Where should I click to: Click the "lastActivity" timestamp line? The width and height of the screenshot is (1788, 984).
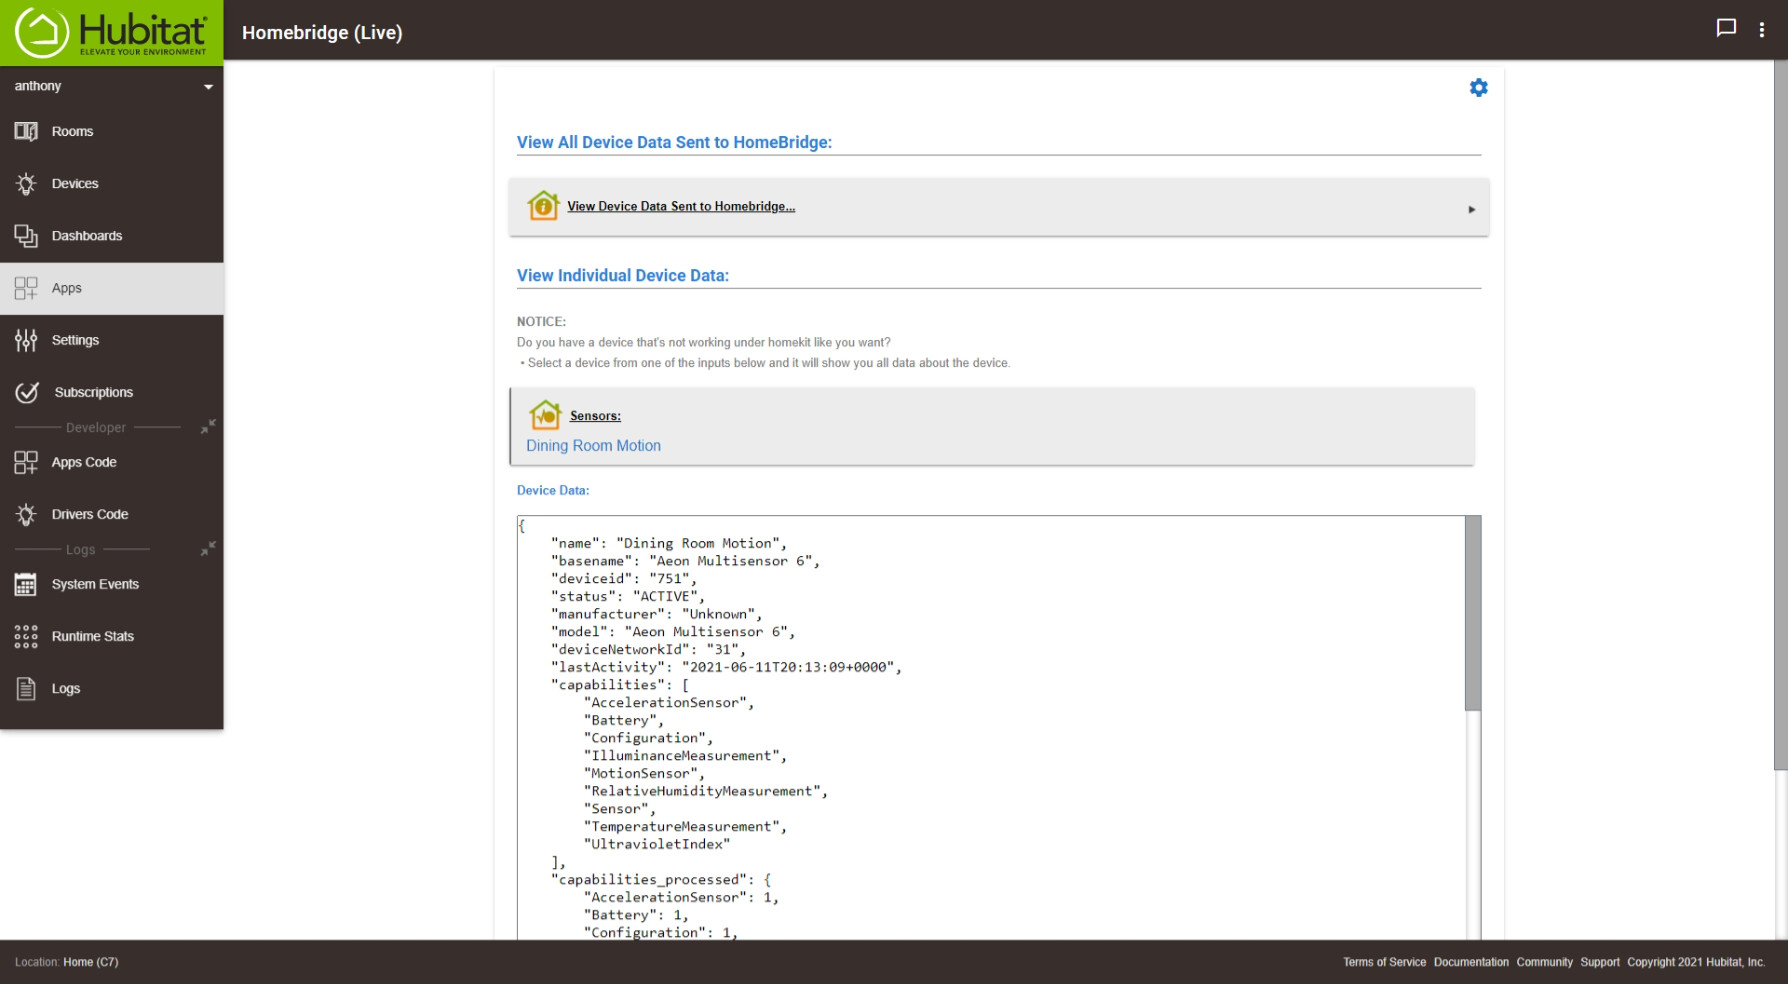[726, 667]
